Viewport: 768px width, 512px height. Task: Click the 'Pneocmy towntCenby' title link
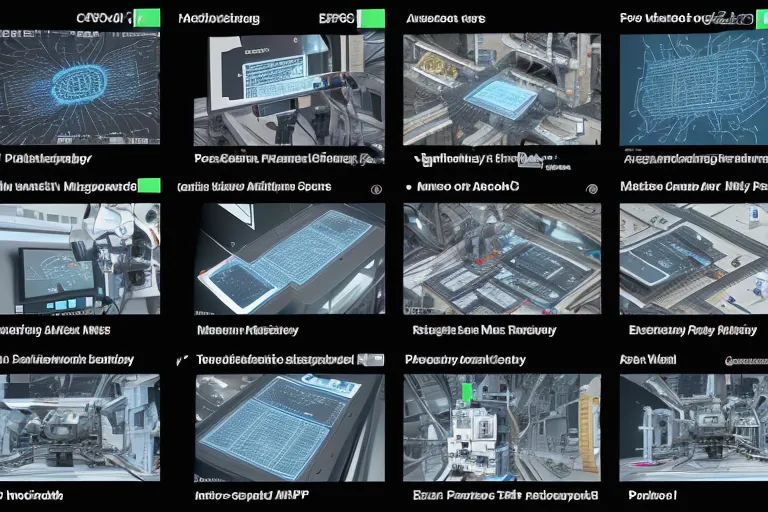pos(464,358)
